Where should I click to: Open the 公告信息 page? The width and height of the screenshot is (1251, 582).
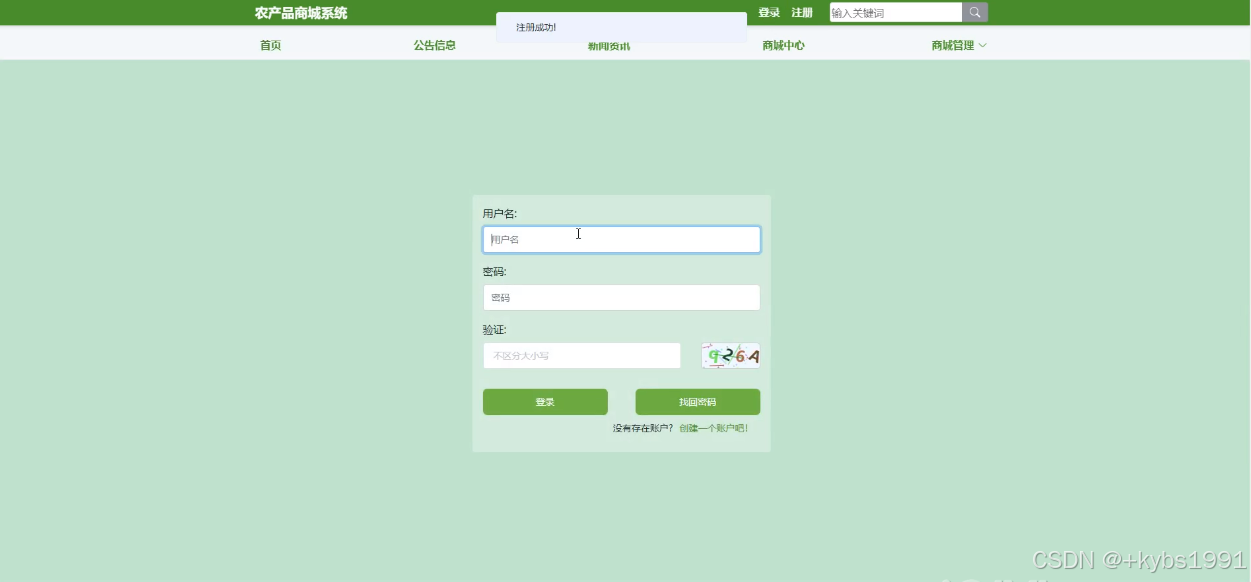434,44
